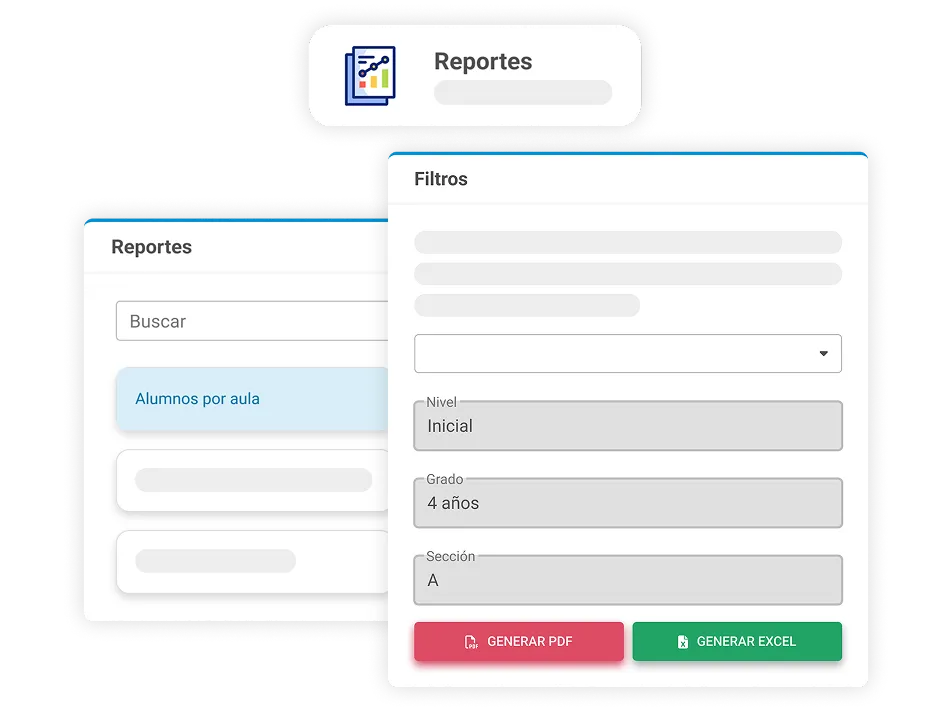952x713 pixels.
Task: Select the Alumnos por aula report
Action: point(252,399)
